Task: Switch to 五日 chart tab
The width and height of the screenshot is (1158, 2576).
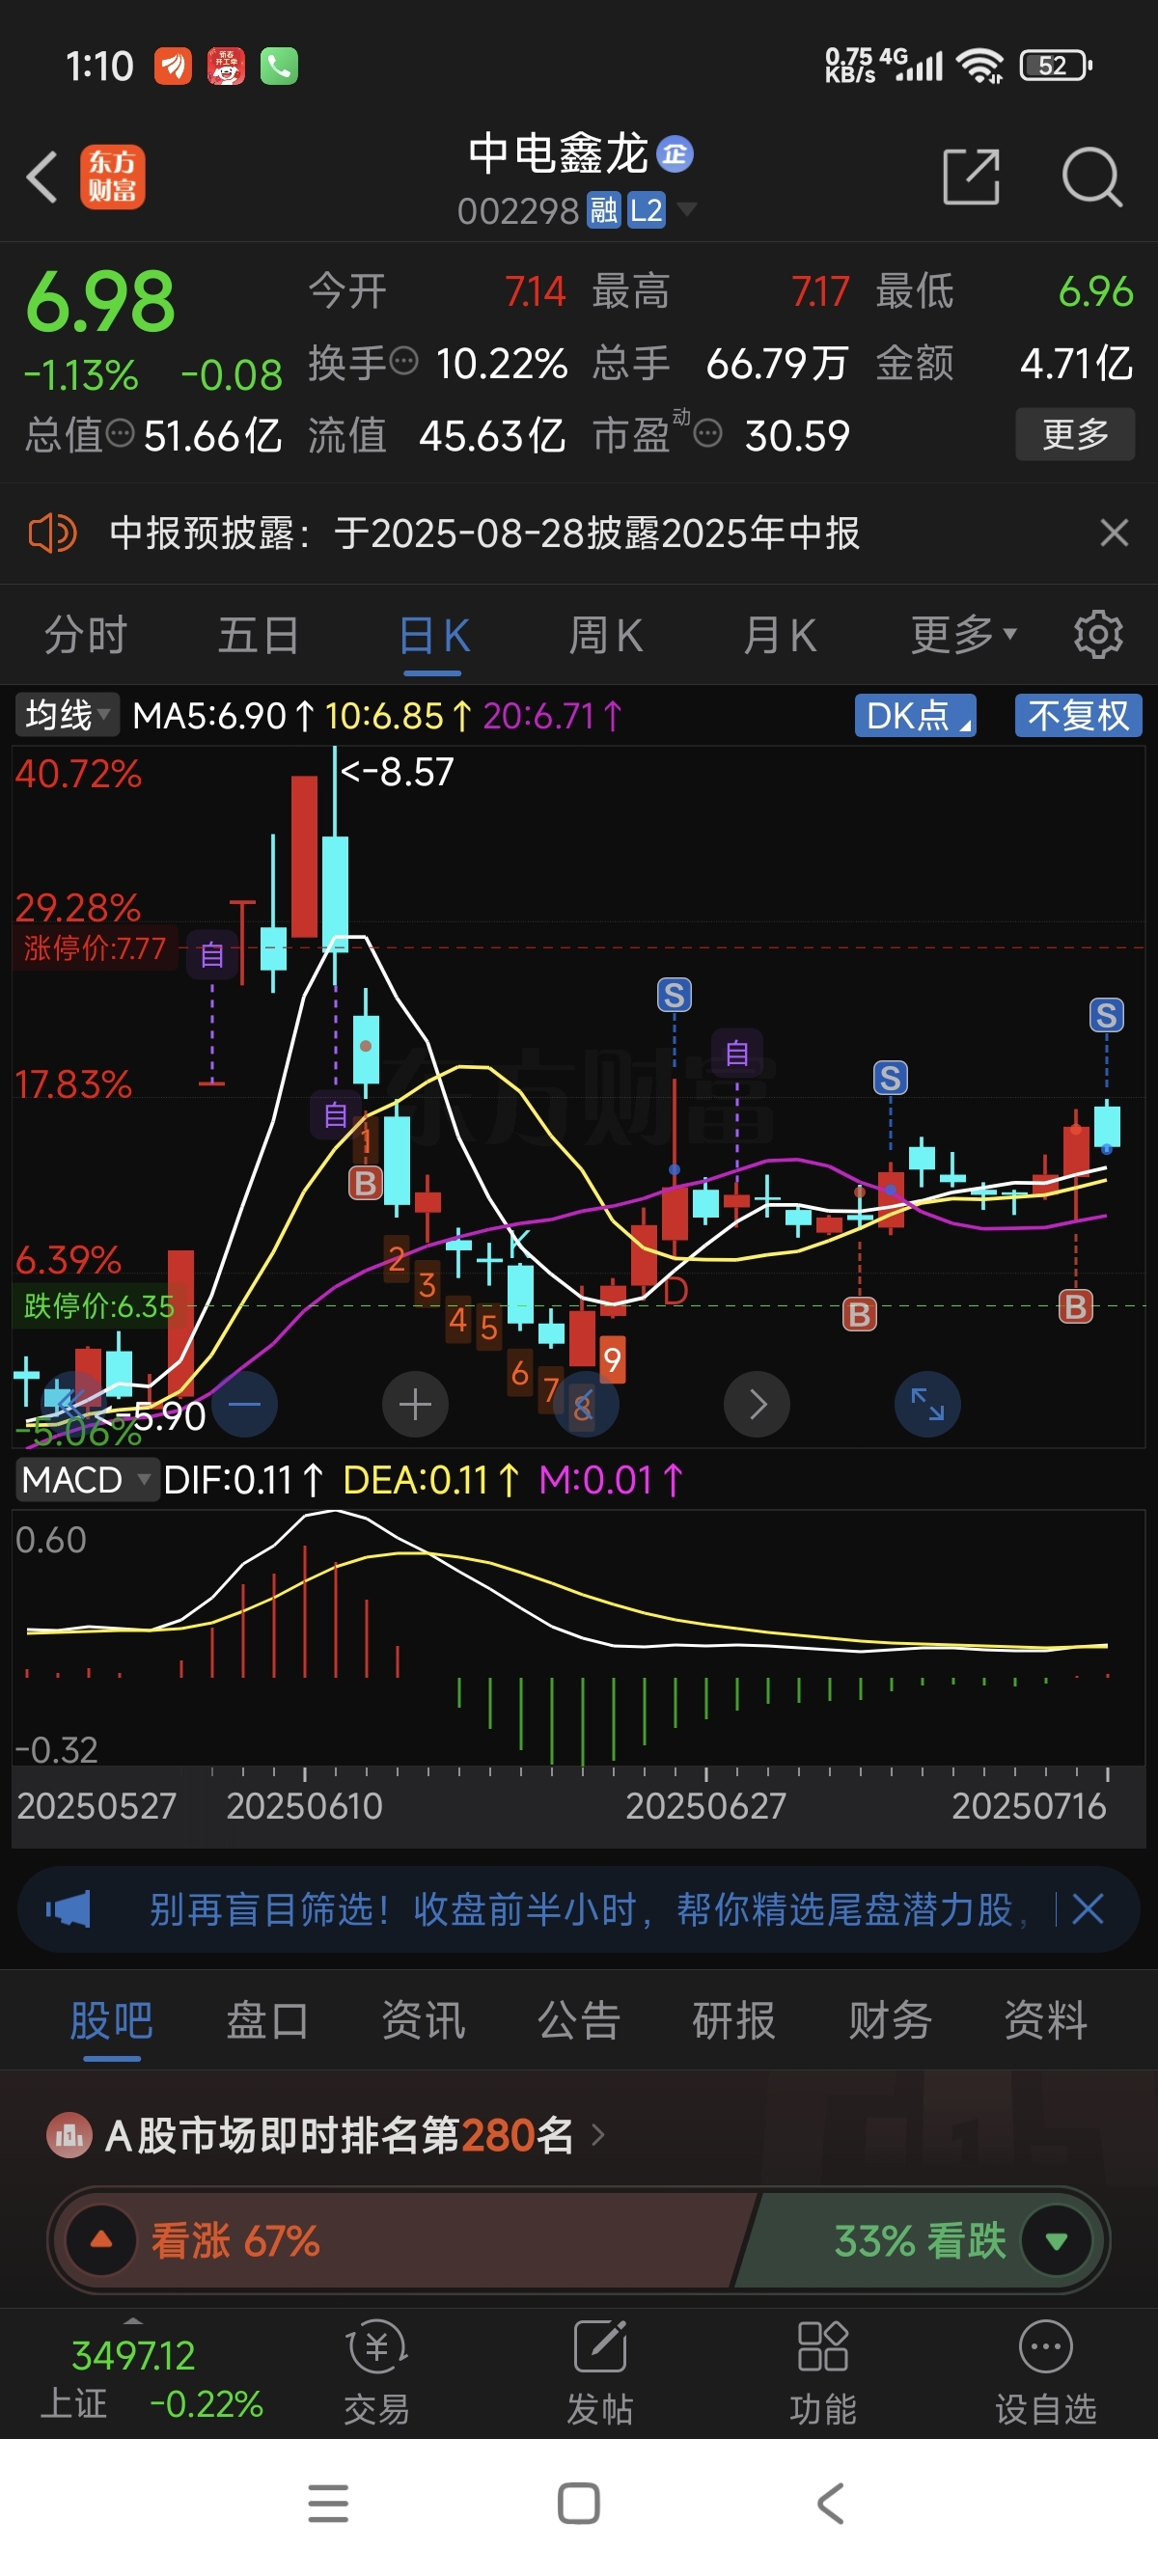Action: (259, 635)
